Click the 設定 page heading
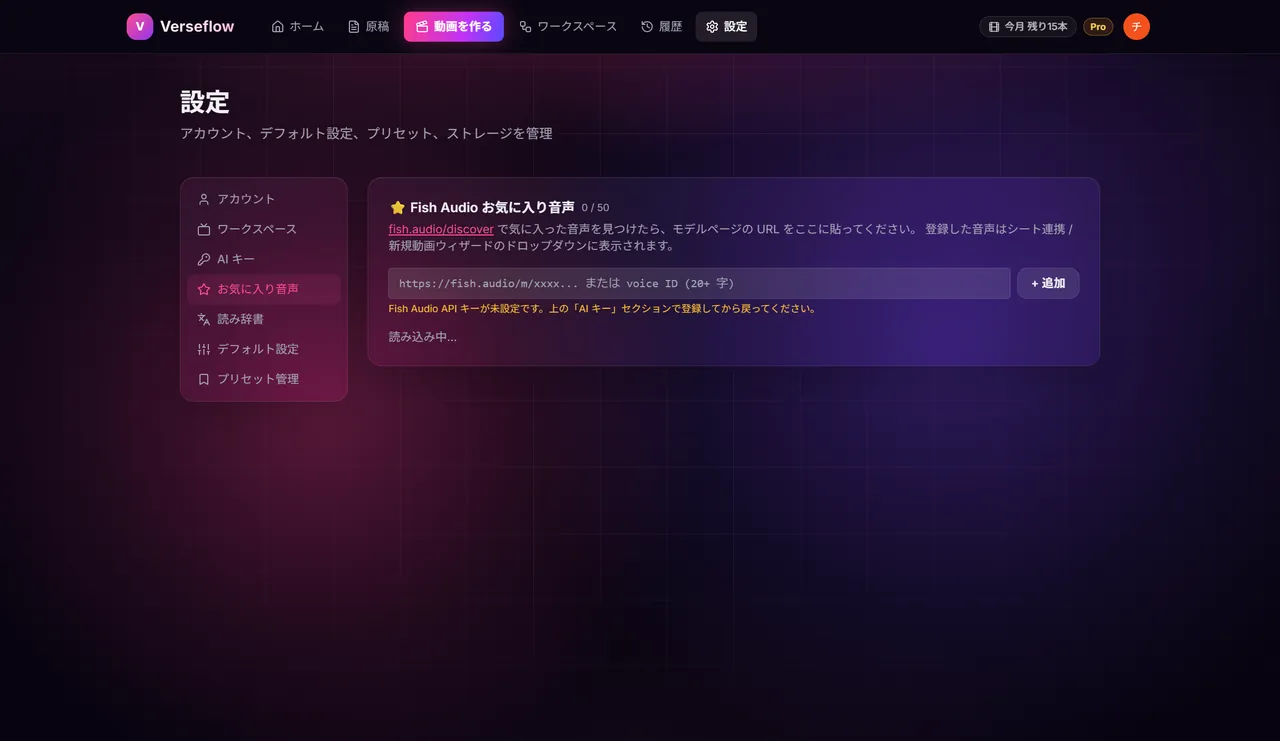1280x741 pixels. pyautogui.click(x=205, y=102)
